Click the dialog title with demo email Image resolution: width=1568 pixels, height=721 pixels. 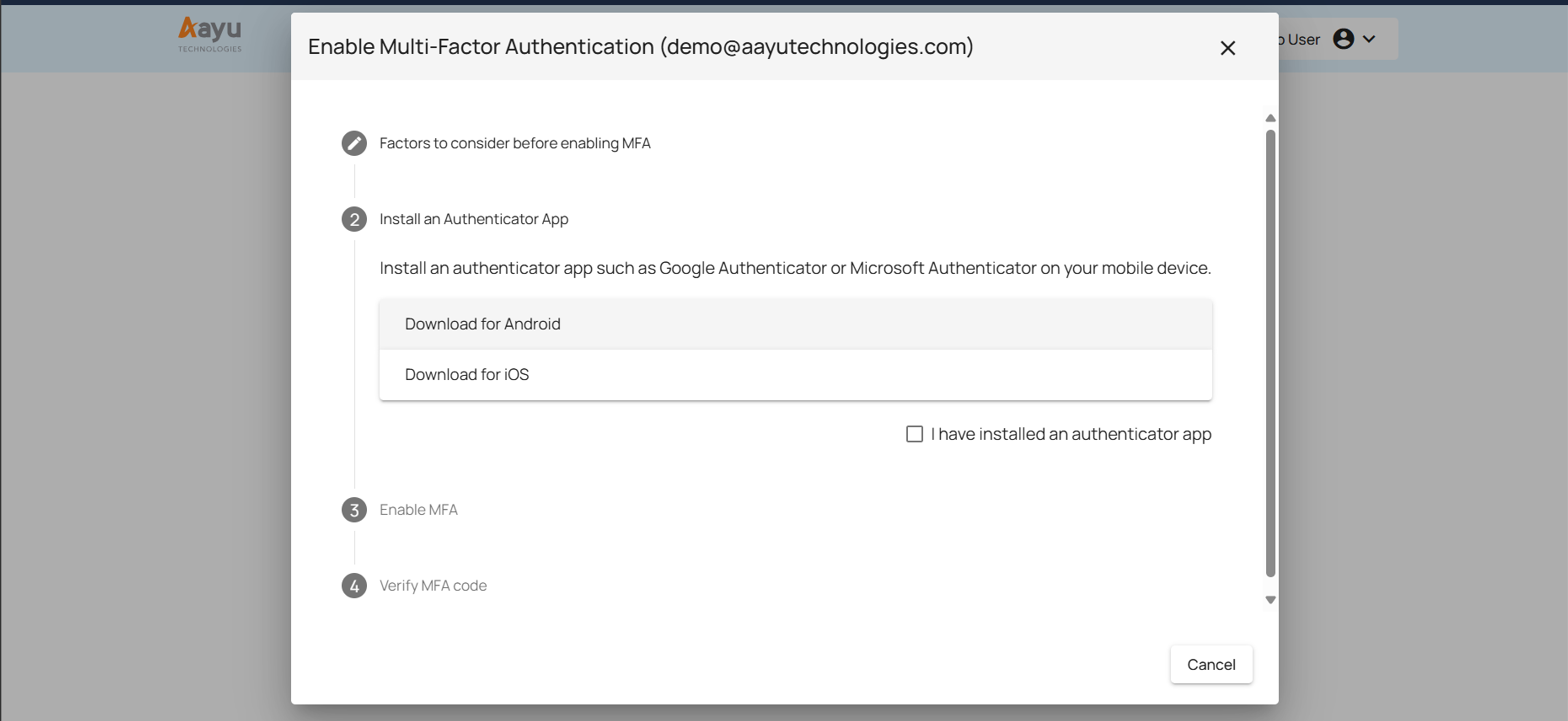[640, 46]
